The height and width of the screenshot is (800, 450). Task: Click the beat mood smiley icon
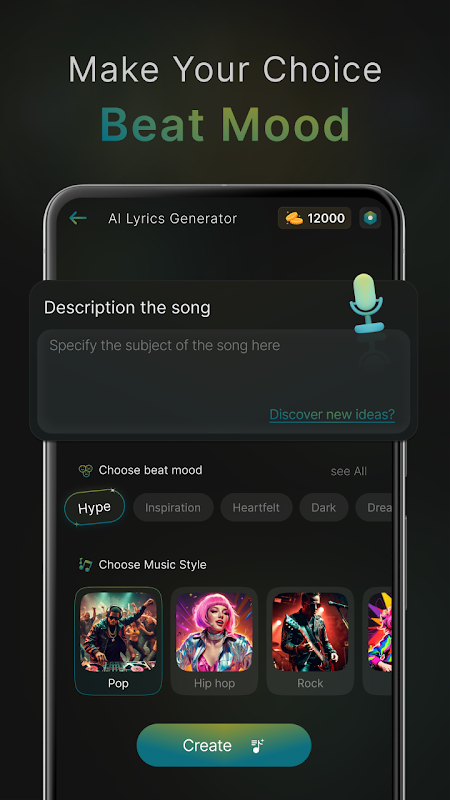point(85,470)
